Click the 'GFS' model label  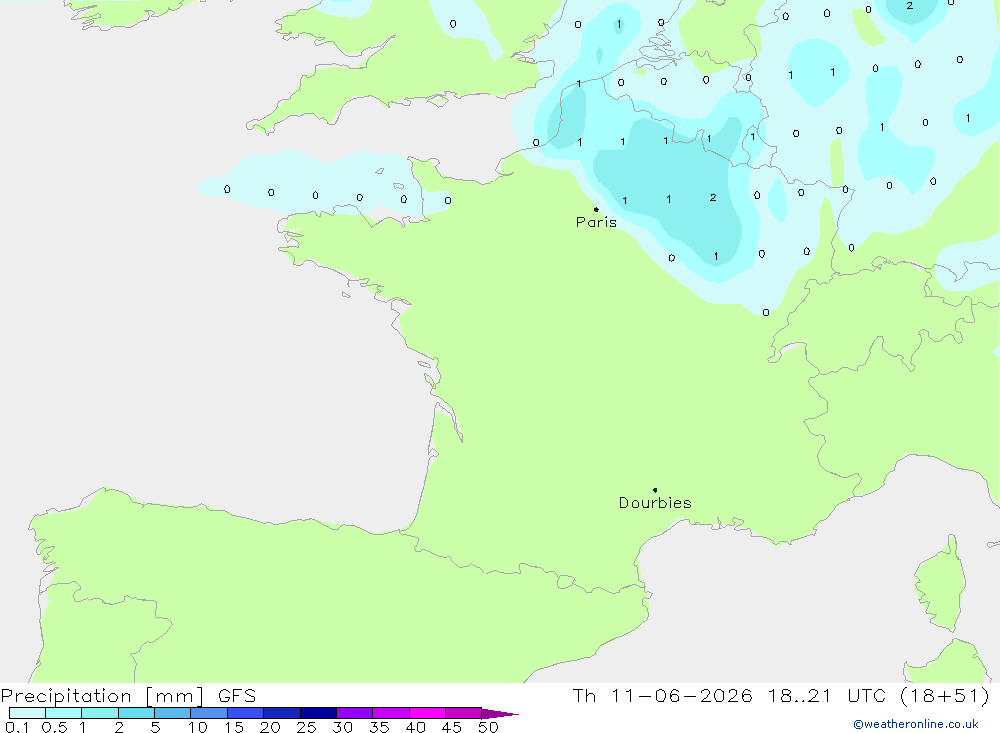tap(237, 696)
